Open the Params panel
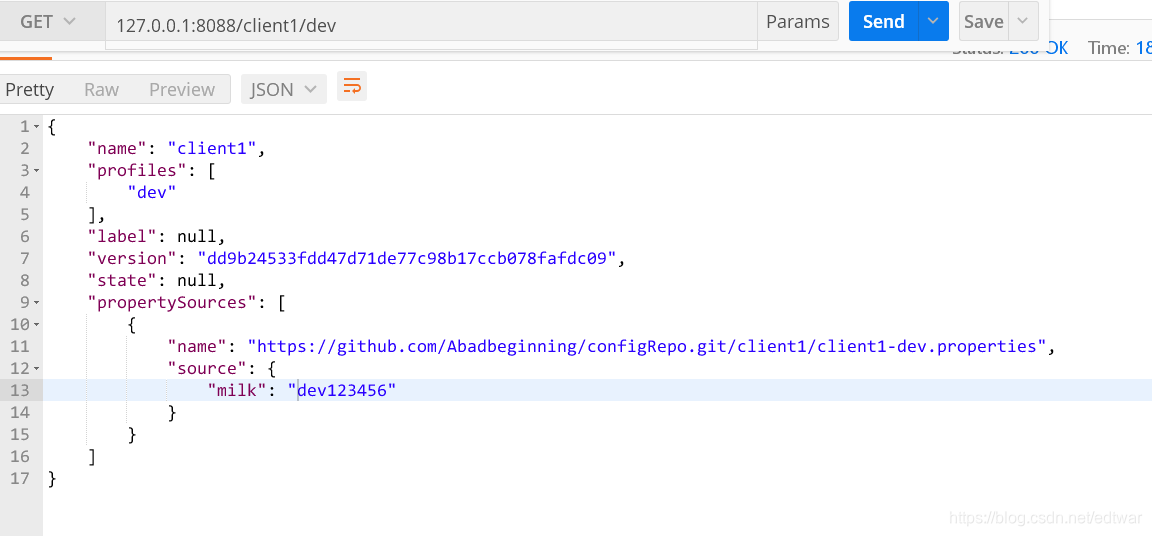The height and width of the screenshot is (536, 1152). 798,22
